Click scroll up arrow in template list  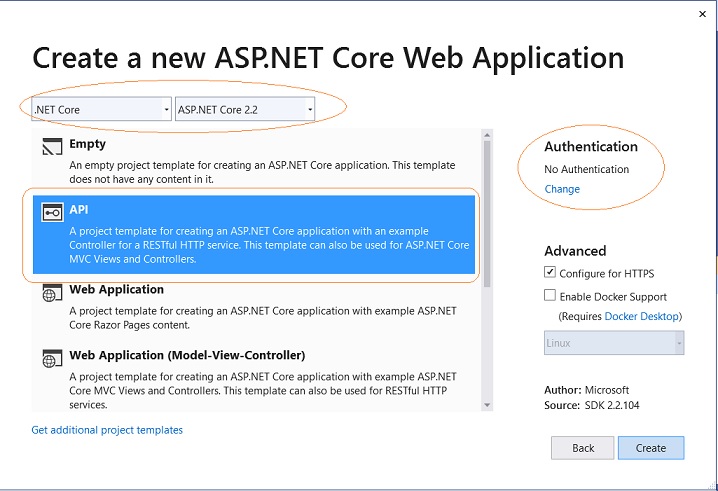[x=487, y=135]
